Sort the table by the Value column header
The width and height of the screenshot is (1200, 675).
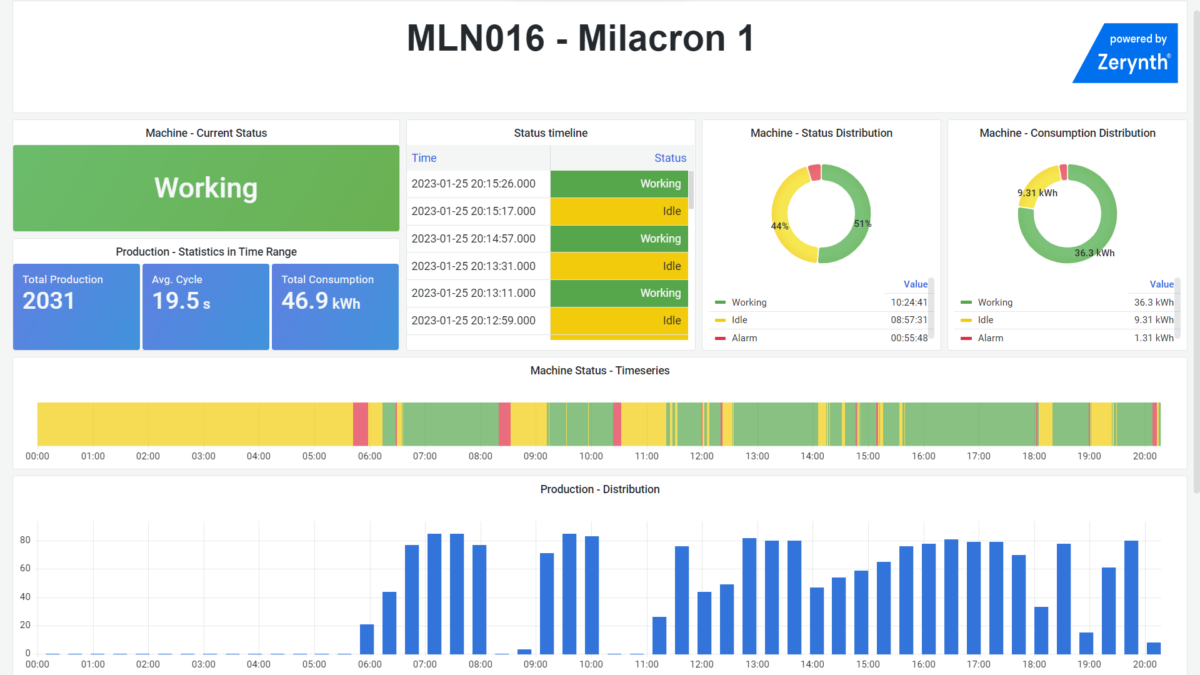915,284
